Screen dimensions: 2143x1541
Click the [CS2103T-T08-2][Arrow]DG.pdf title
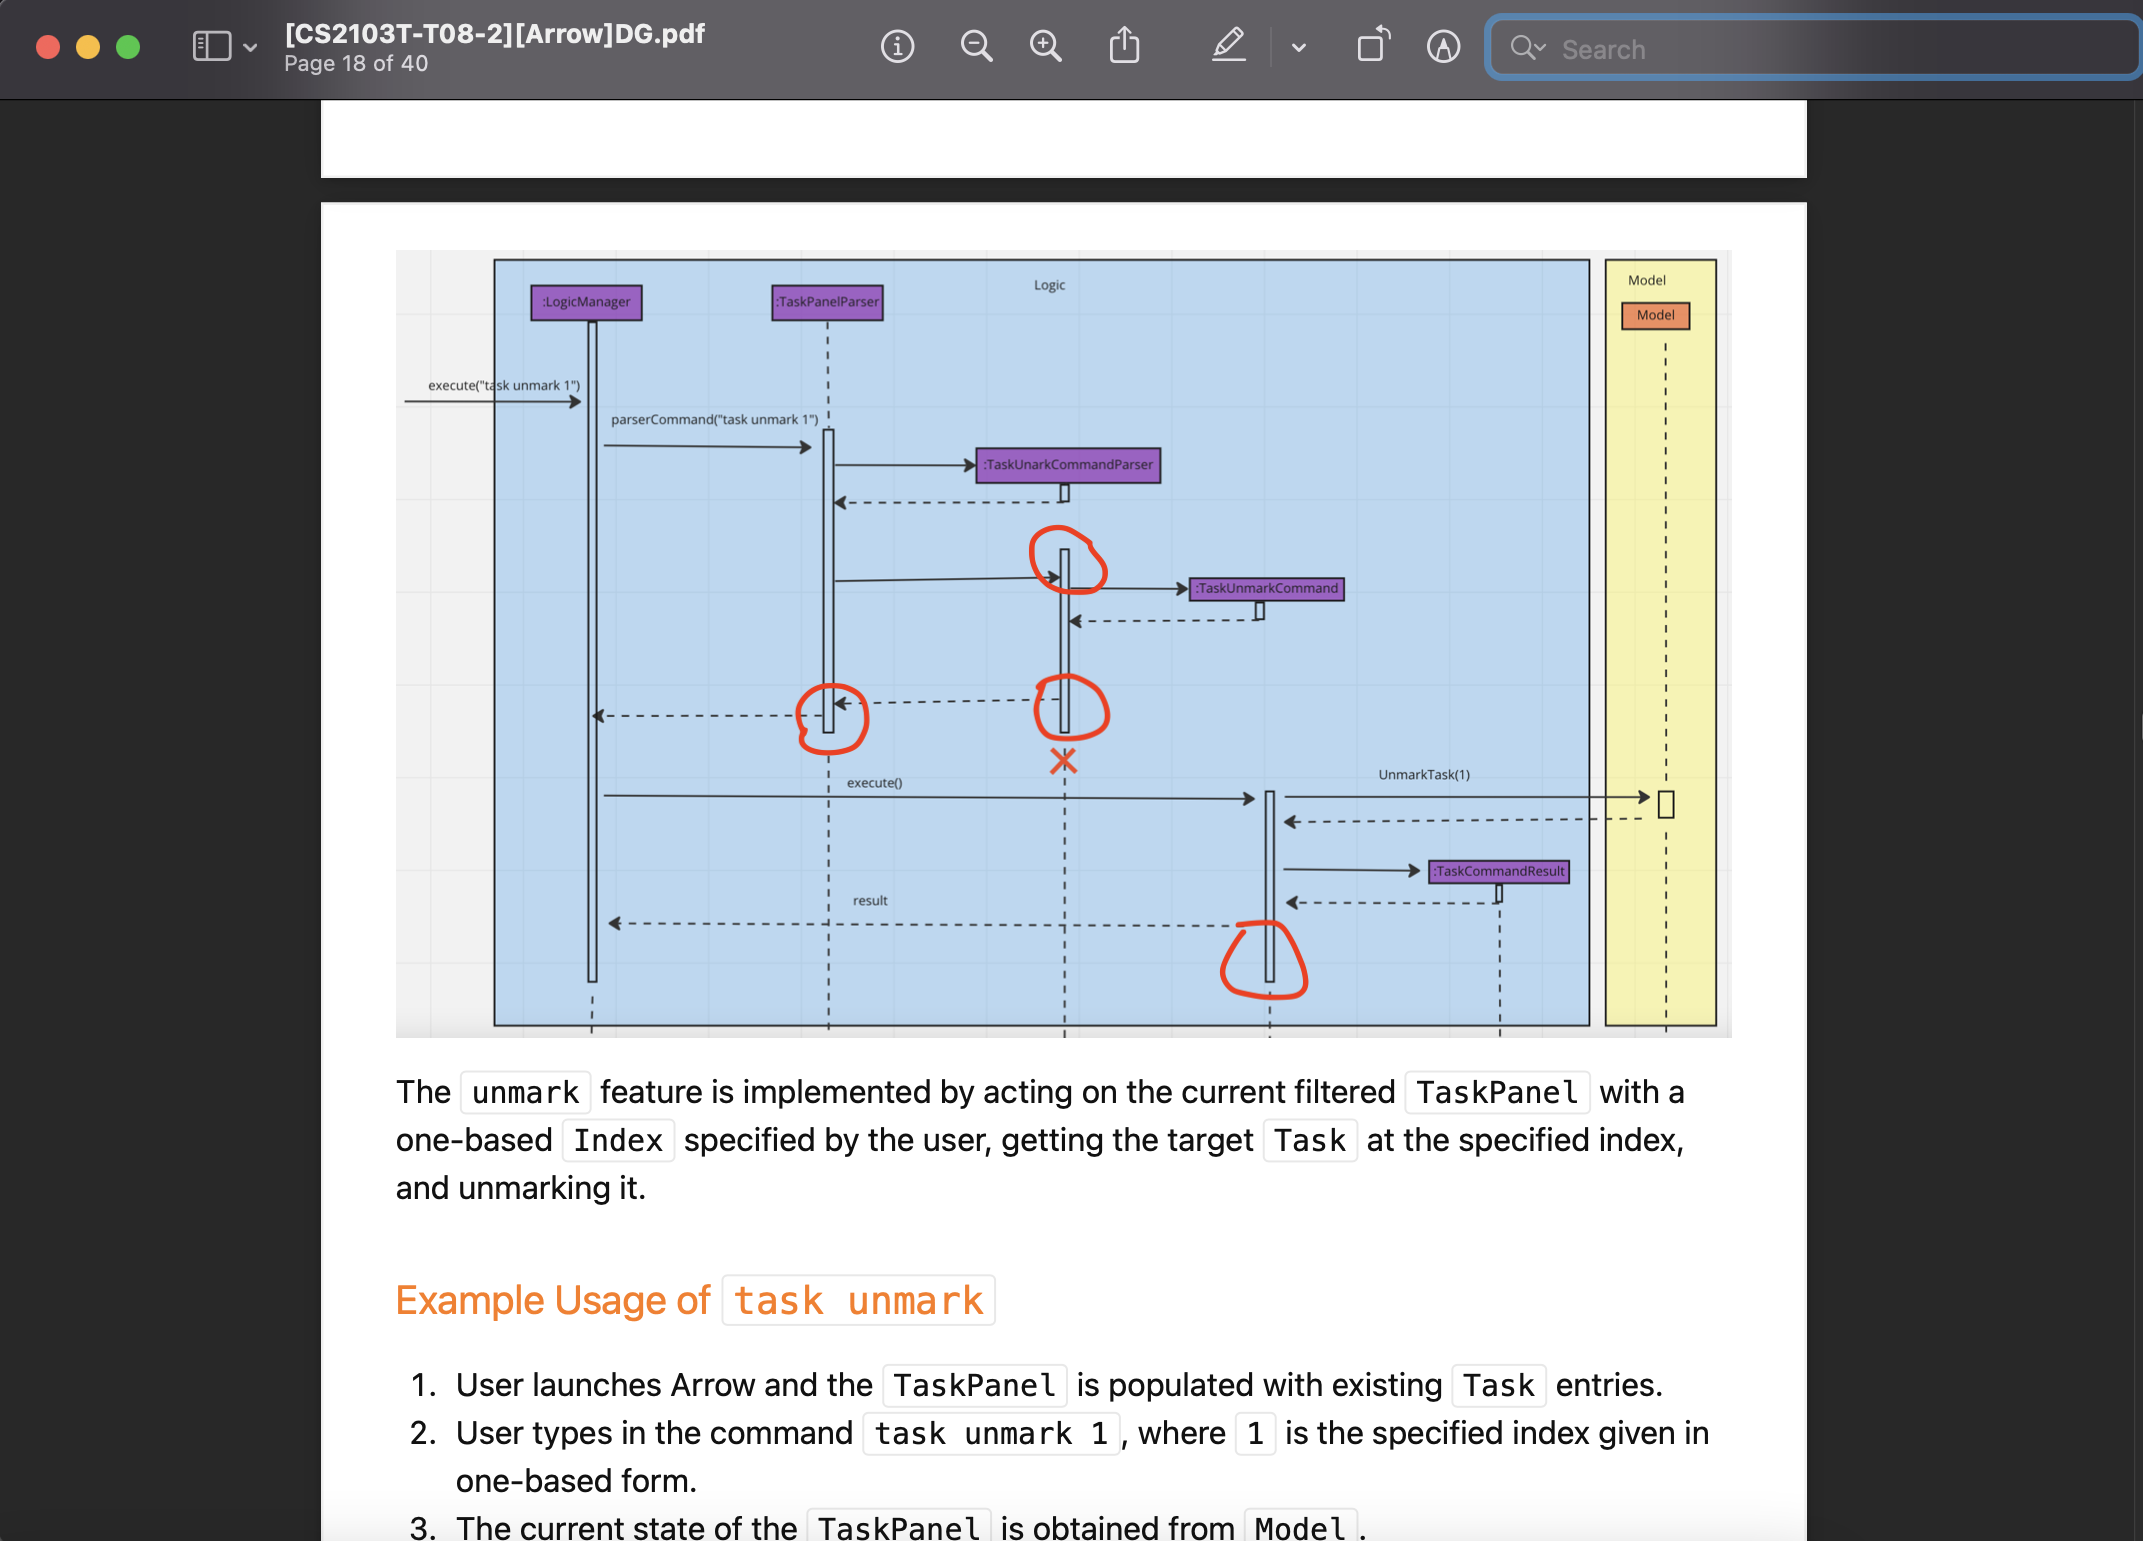495,34
